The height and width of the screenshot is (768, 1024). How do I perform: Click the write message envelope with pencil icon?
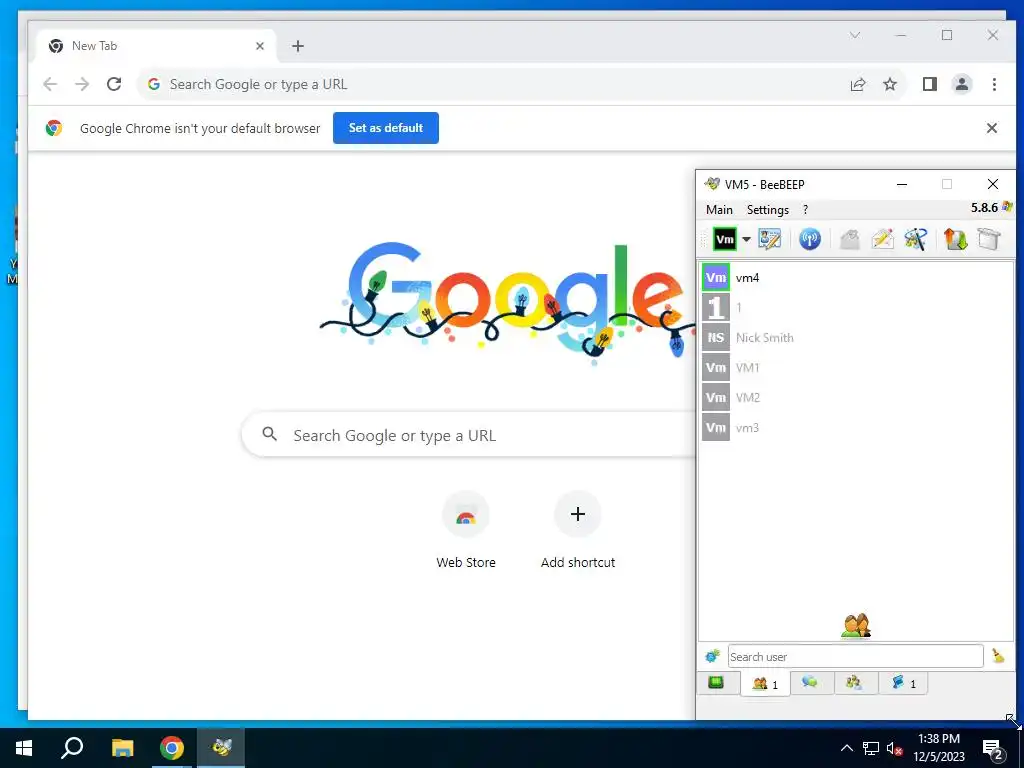click(x=882, y=240)
